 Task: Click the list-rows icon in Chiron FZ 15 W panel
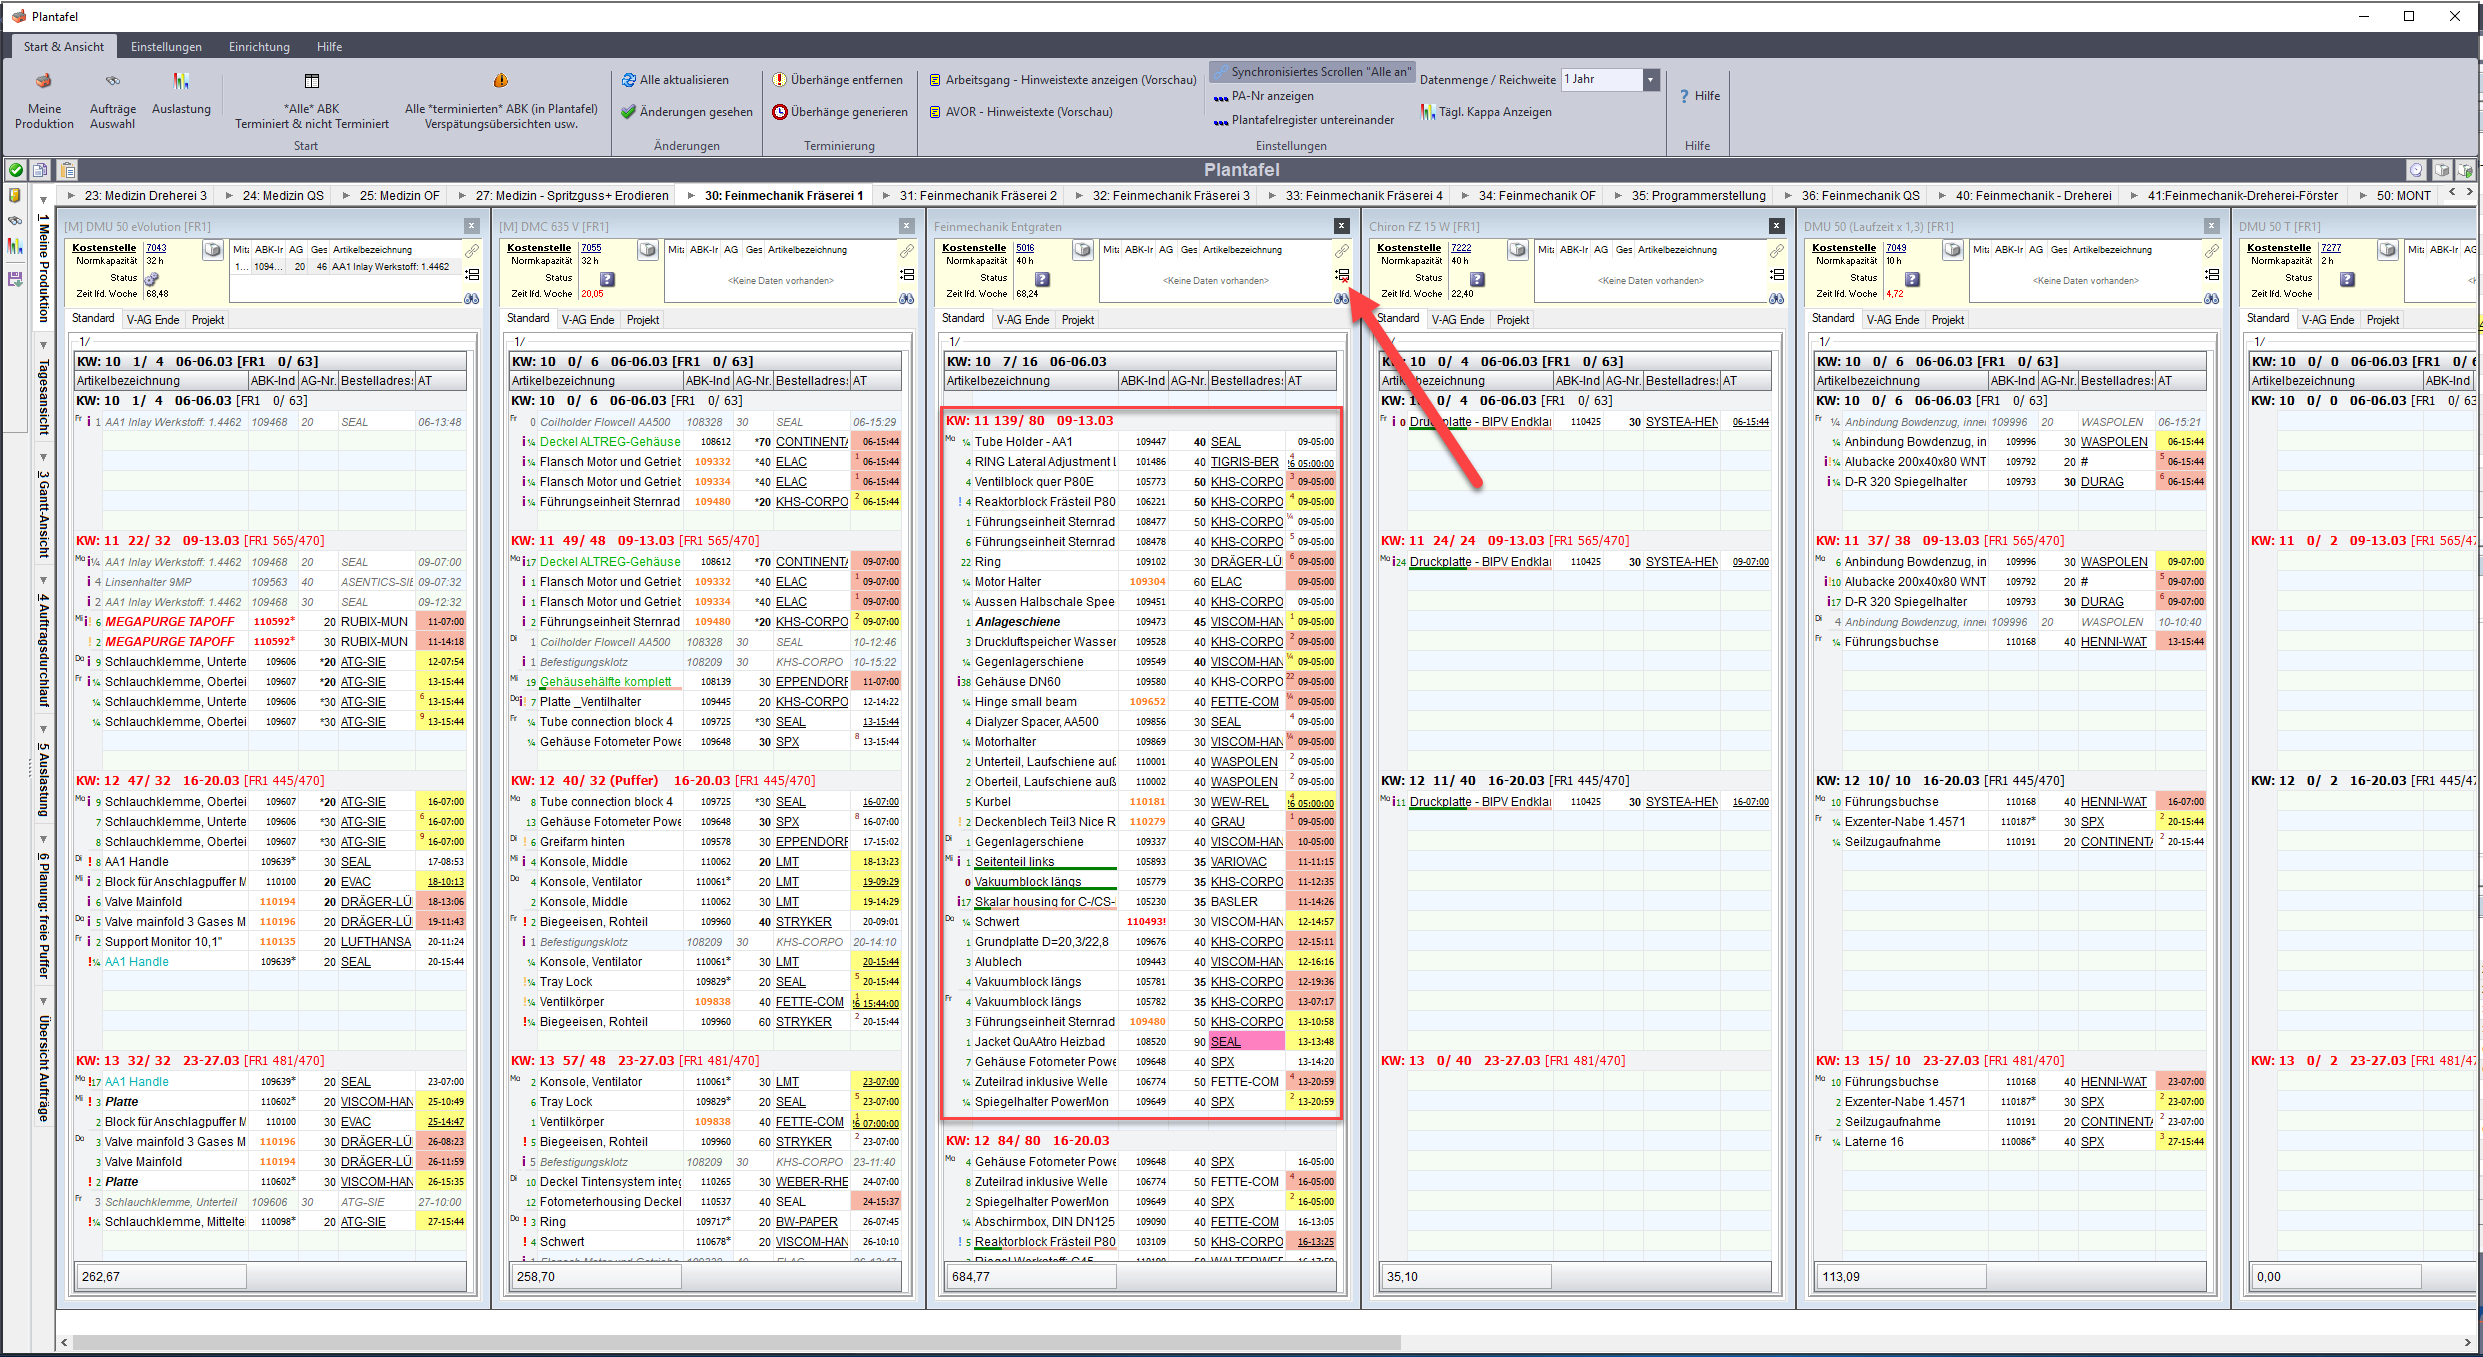[x=1776, y=274]
